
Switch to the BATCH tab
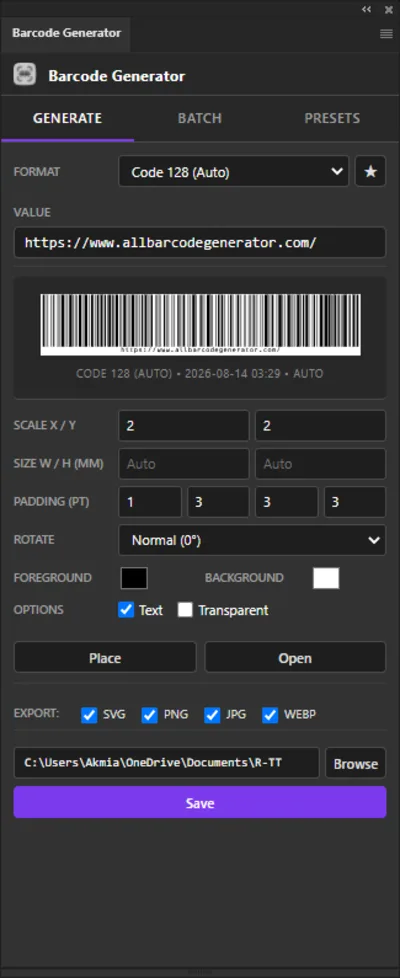pyautogui.click(x=200, y=118)
